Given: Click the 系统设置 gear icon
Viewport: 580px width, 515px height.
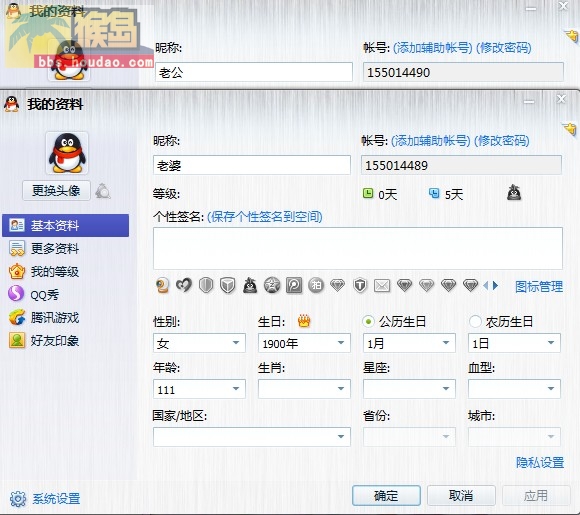Looking at the screenshot, I should coord(18,499).
